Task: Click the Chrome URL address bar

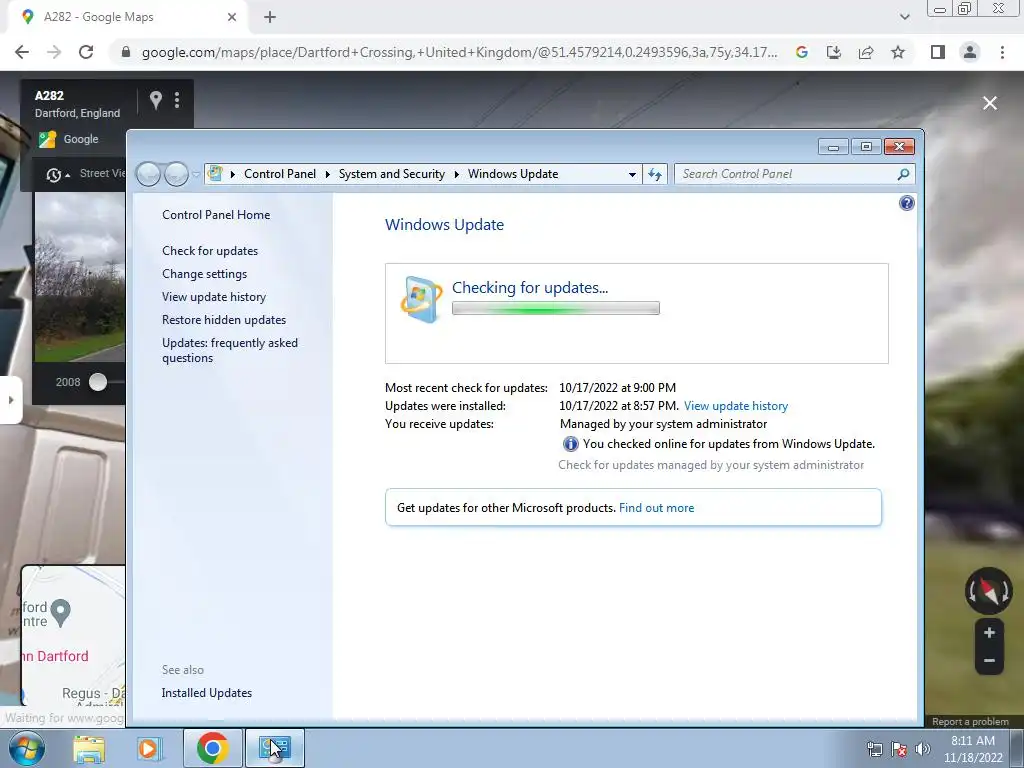Action: (459, 52)
